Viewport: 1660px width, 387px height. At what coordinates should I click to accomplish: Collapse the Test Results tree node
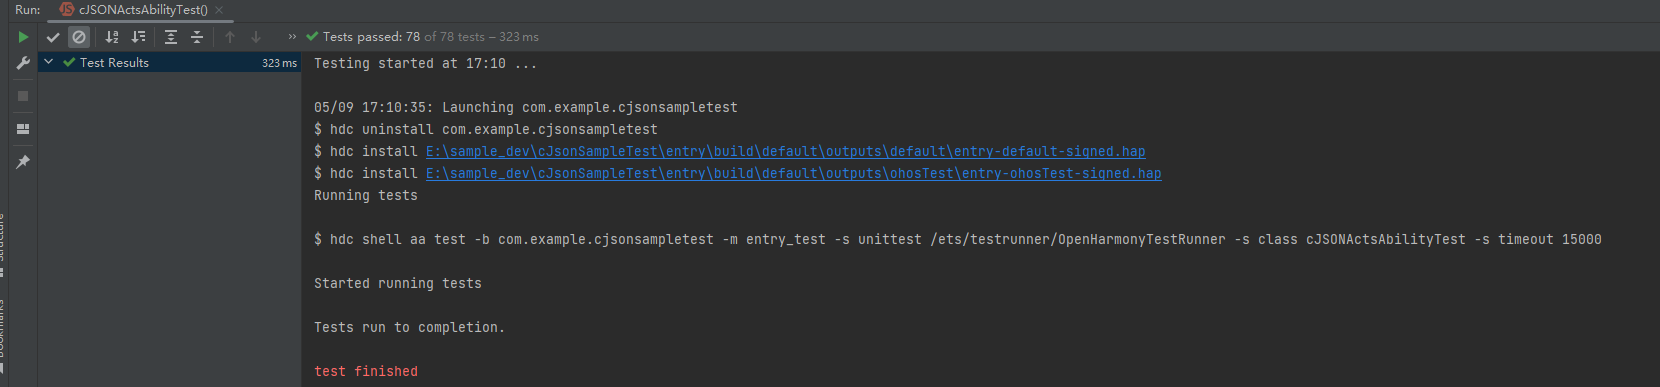click(x=48, y=62)
